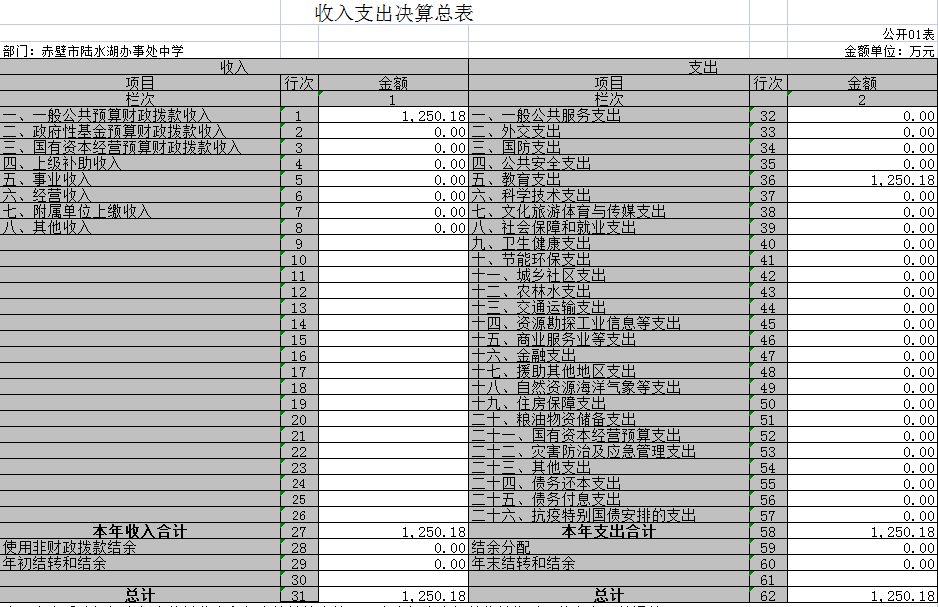This screenshot has height=607, width=938.
Task: Select the 本年收入合计 cell
Action: [140, 531]
